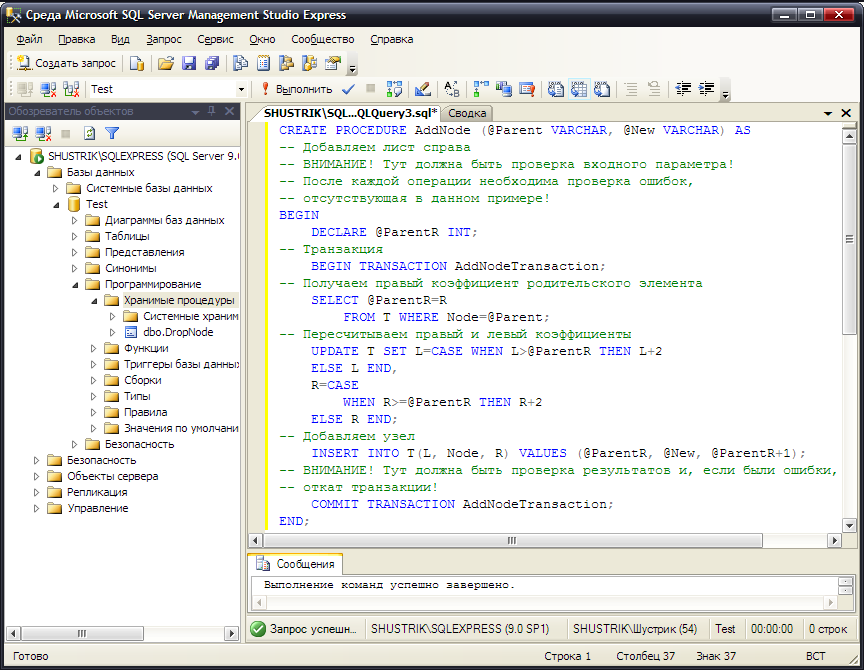
Task: Click the Summary page icon in the toolbar
Action: [x=263, y=63]
